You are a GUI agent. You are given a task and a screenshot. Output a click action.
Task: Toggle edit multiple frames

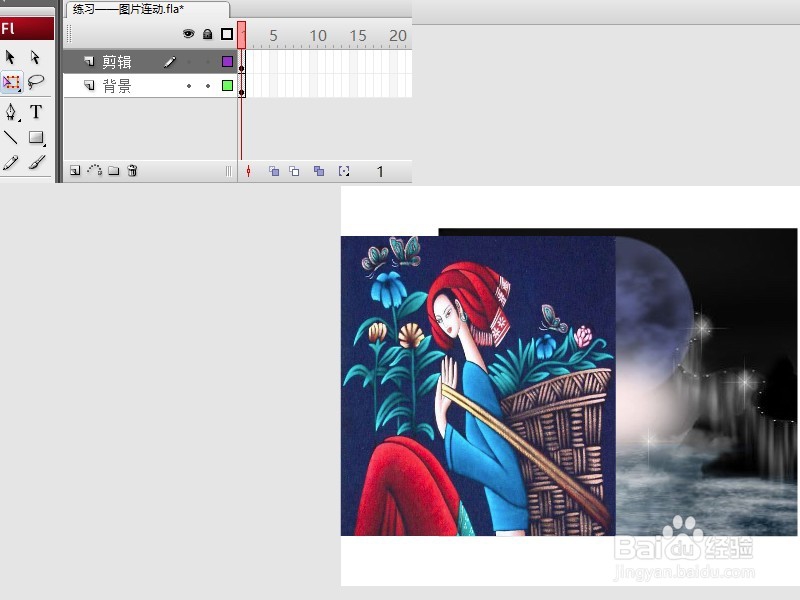click(x=319, y=171)
